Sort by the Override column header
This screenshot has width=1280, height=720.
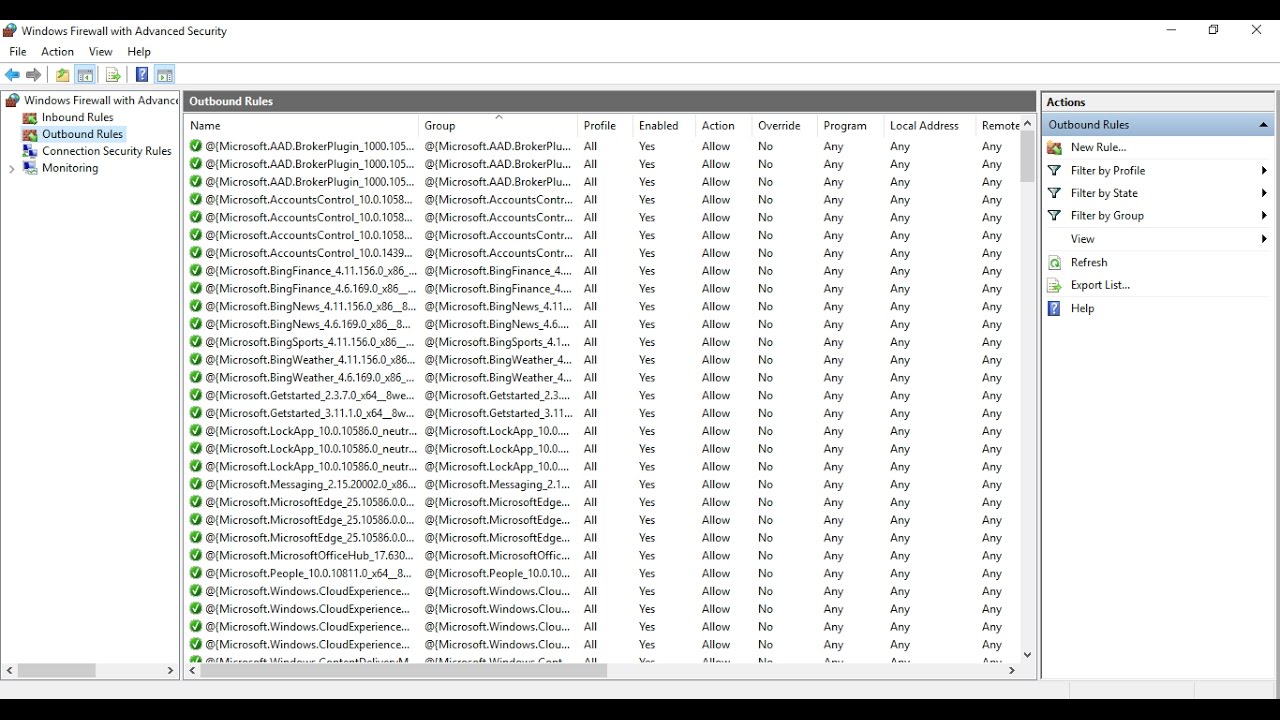coord(785,126)
